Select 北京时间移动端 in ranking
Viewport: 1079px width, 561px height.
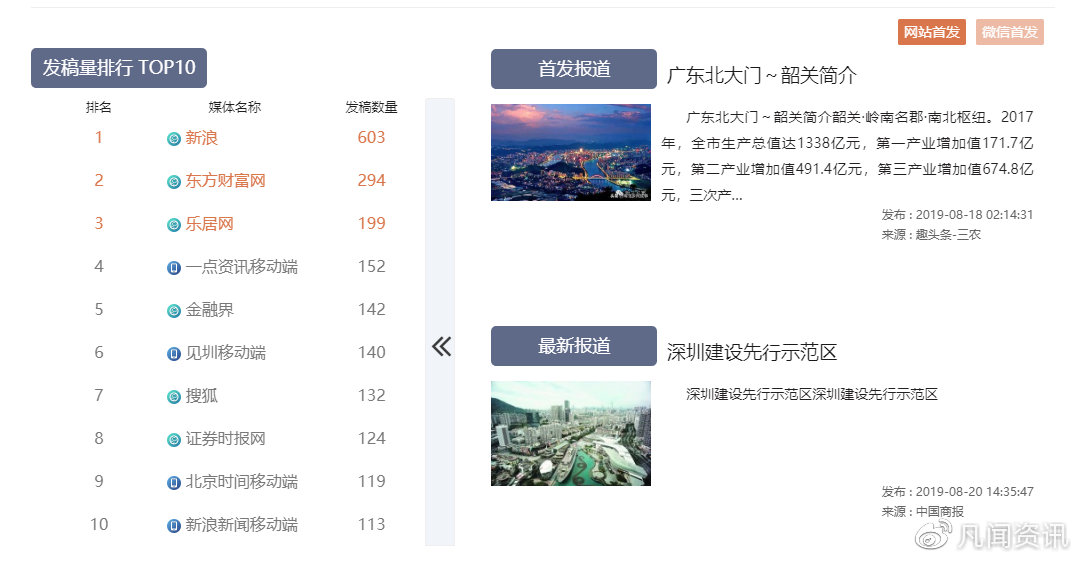242,482
